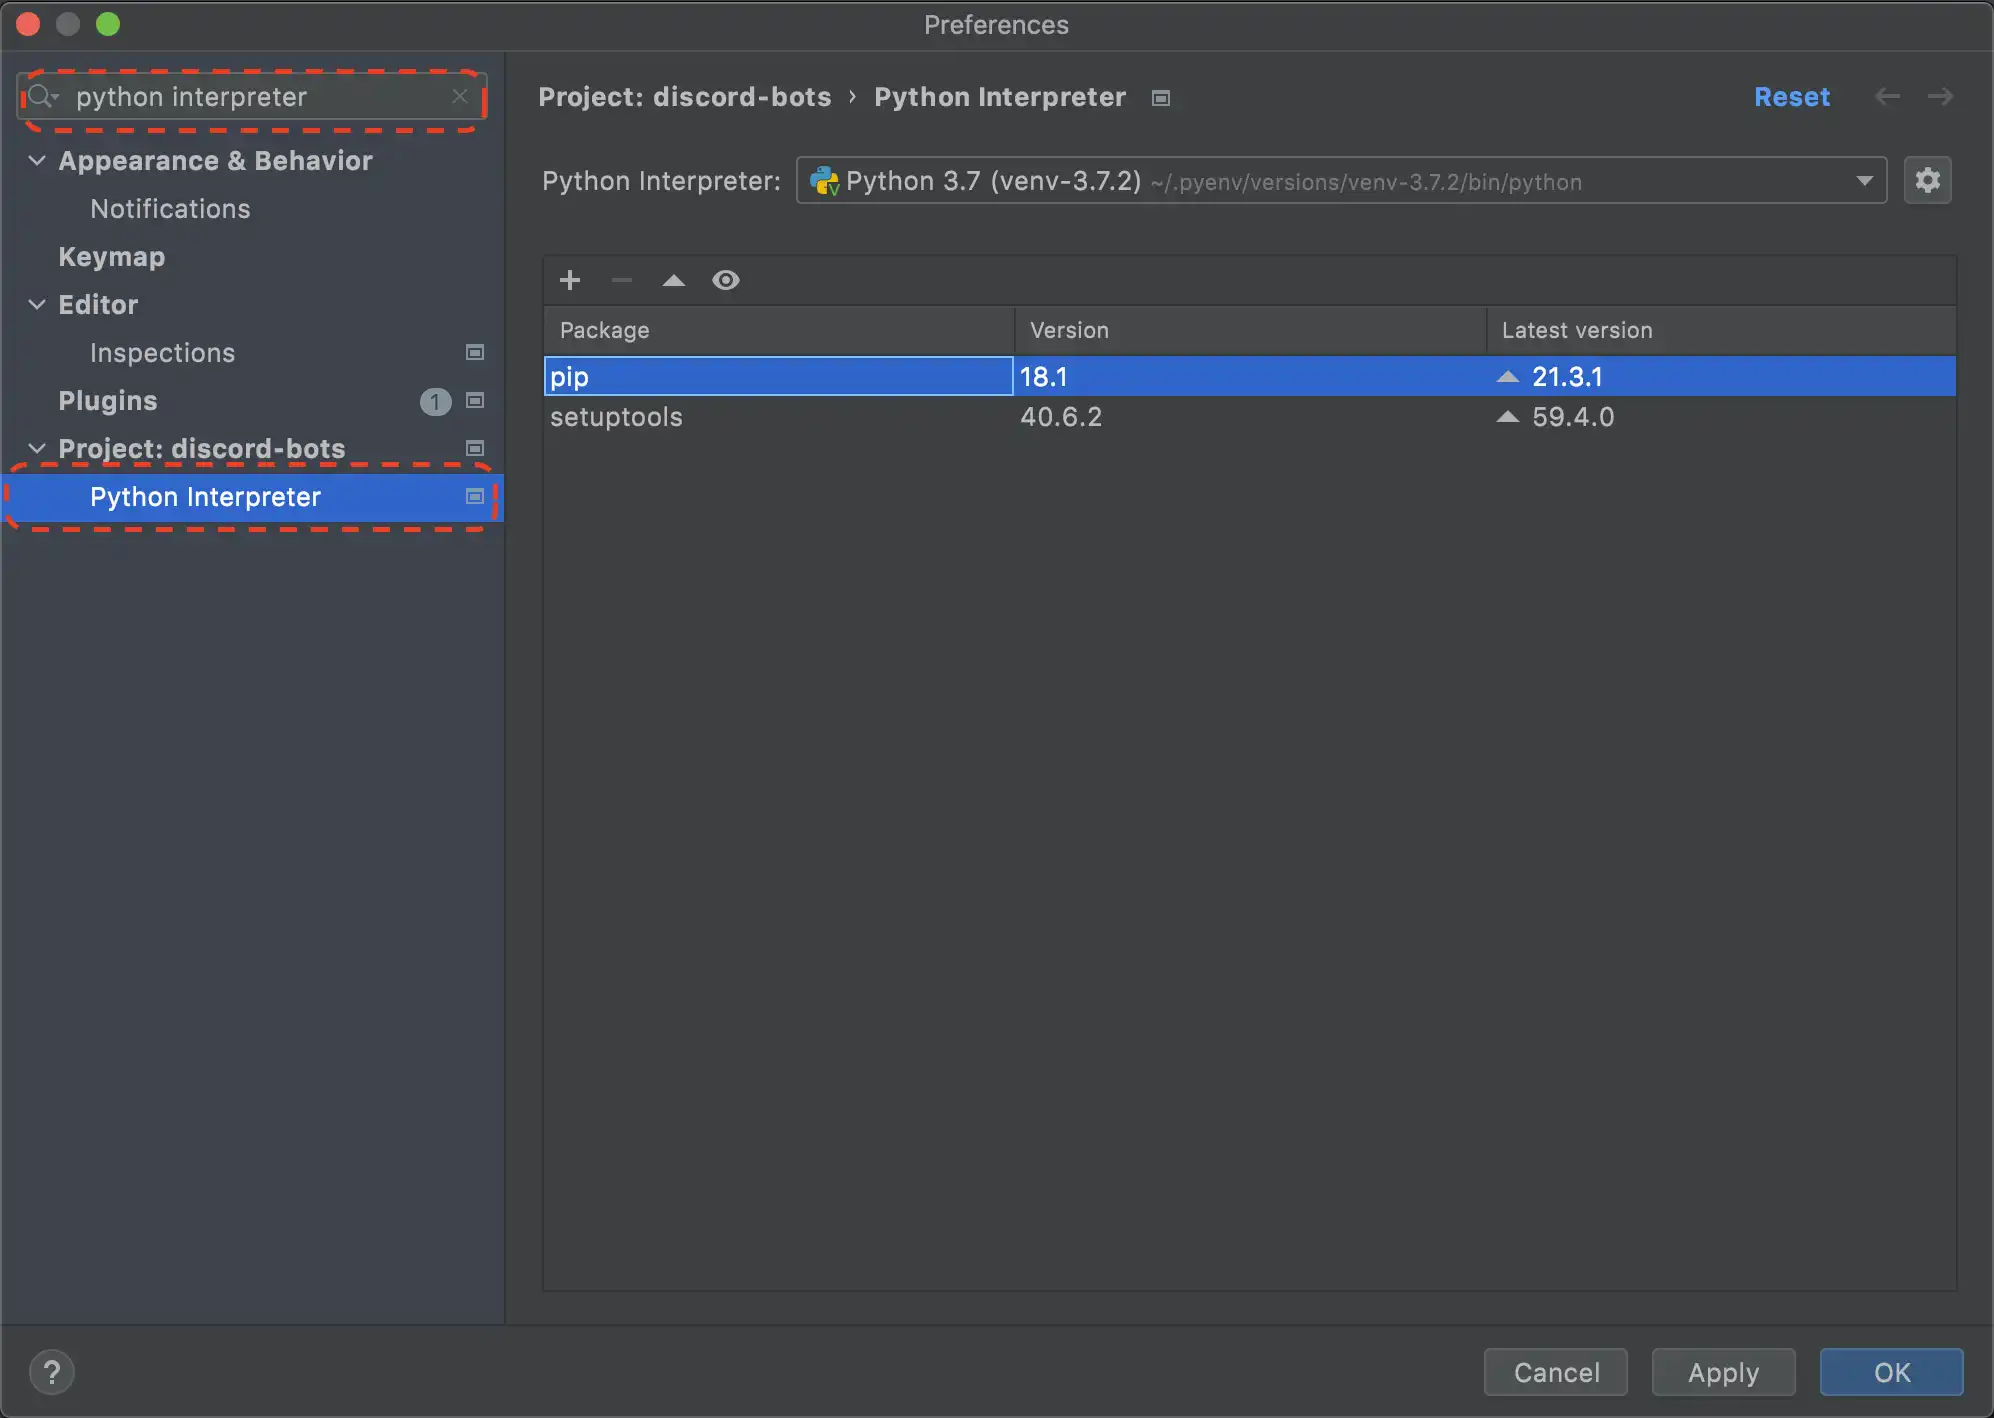Select the setuptools package row
The image size is (1994, 1418).
click(x=1249, y=416)
